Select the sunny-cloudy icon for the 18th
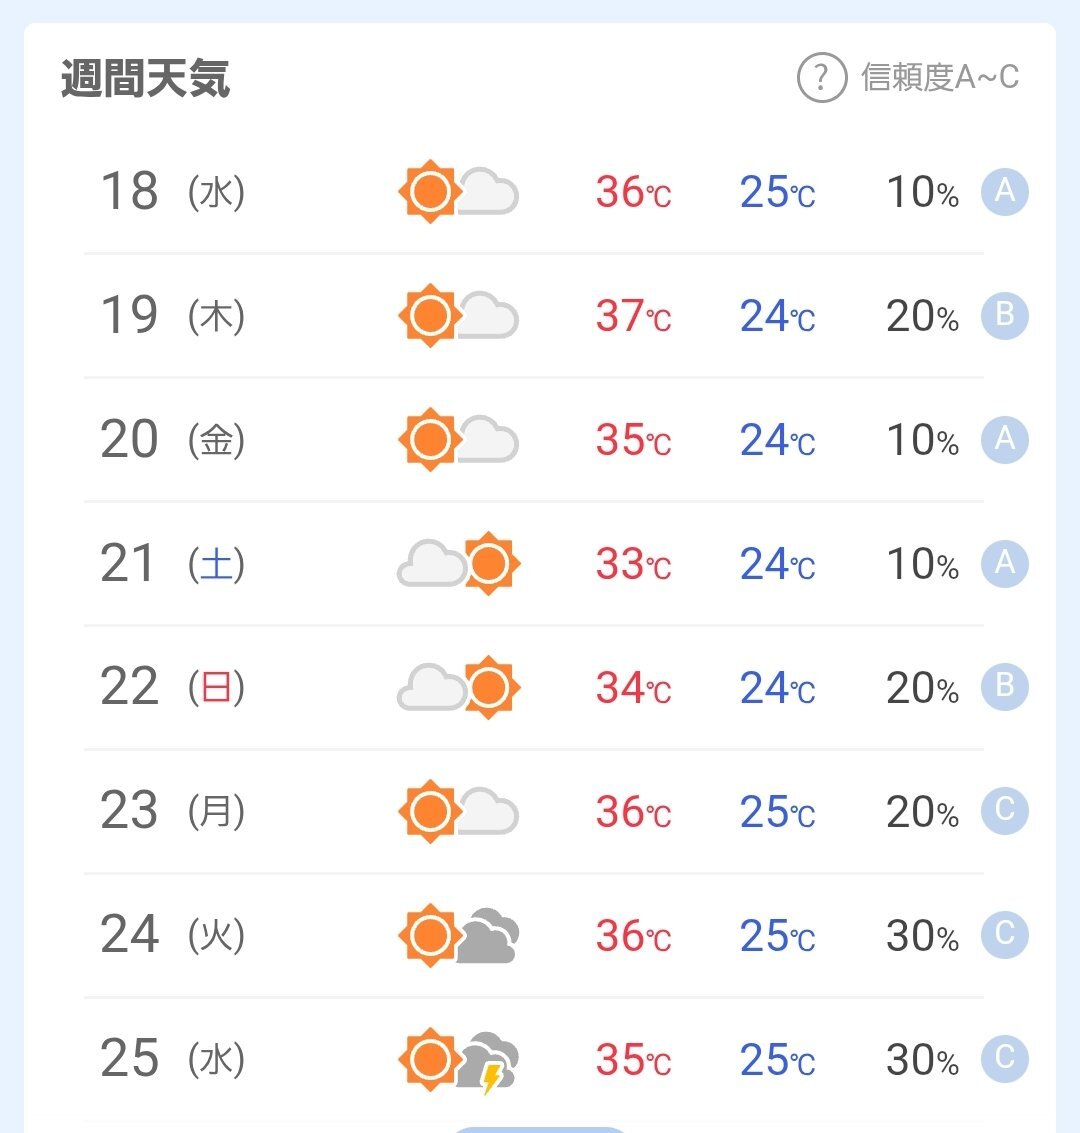Viewport: 1080px width, 1133px height. 458,191
